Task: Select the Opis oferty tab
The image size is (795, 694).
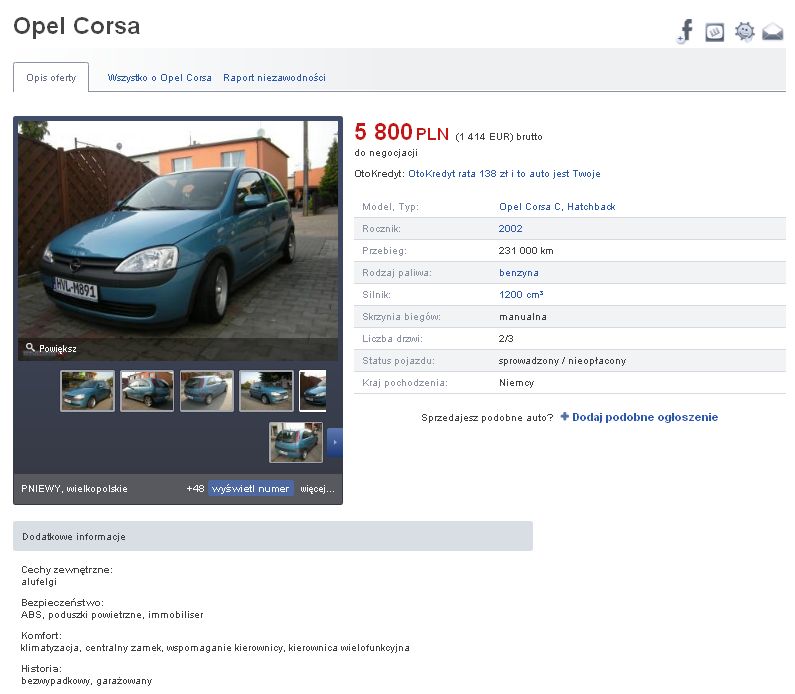Action: (51, 78)
